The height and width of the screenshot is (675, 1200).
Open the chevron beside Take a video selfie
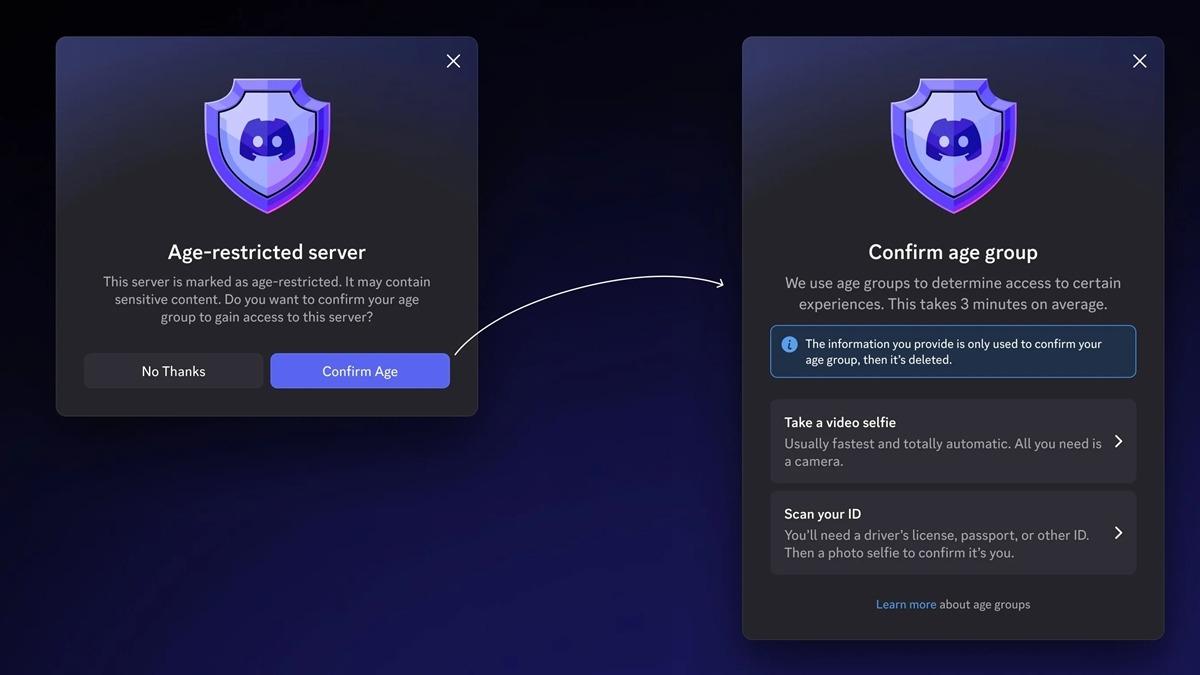[1118, 442]
